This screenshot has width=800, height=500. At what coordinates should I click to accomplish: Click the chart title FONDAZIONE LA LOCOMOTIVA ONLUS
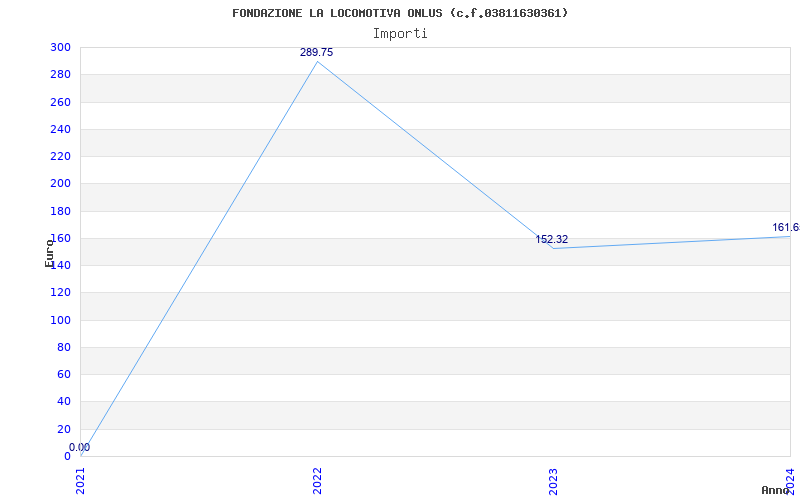pos(400,13)
